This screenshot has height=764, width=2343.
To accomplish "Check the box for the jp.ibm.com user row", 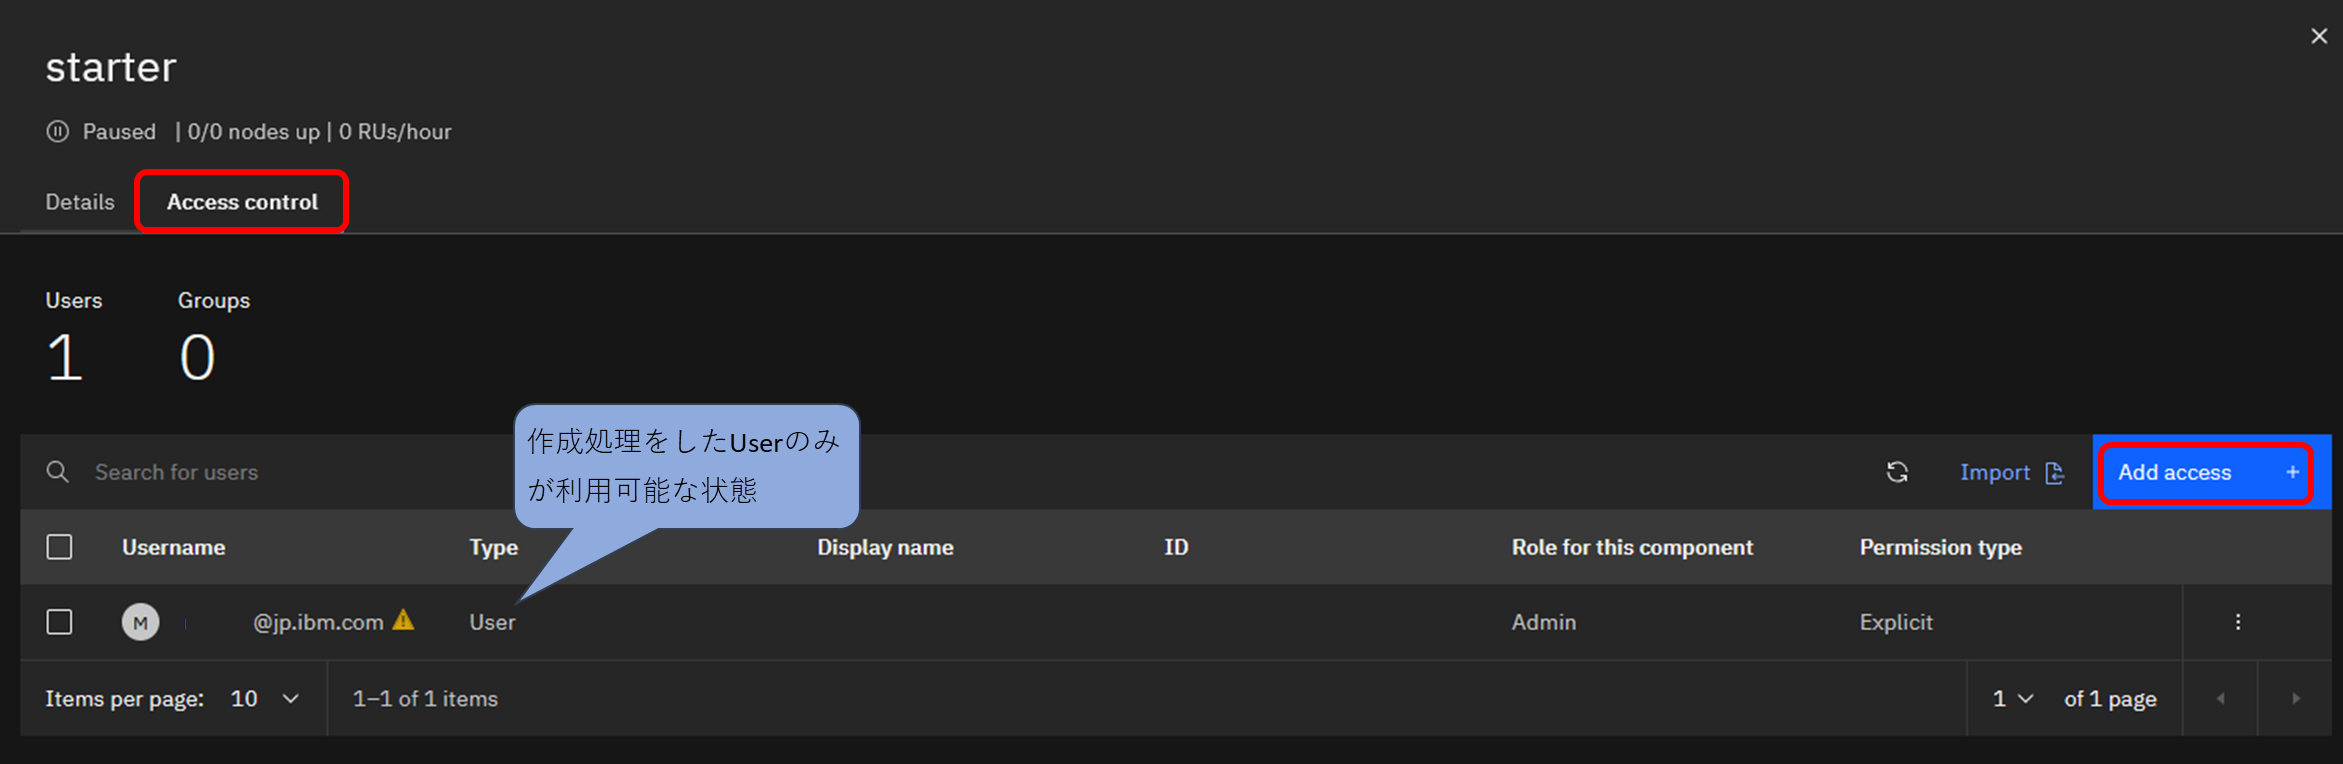I will point(60,622).
